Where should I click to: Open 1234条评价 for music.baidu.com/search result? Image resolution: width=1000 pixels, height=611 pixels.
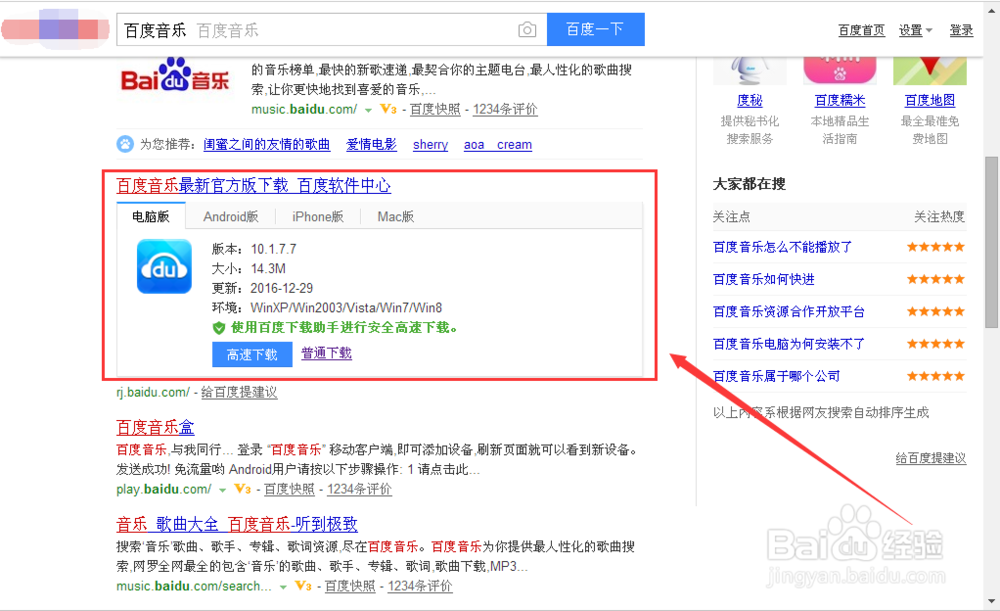click(x=420, y=586)
